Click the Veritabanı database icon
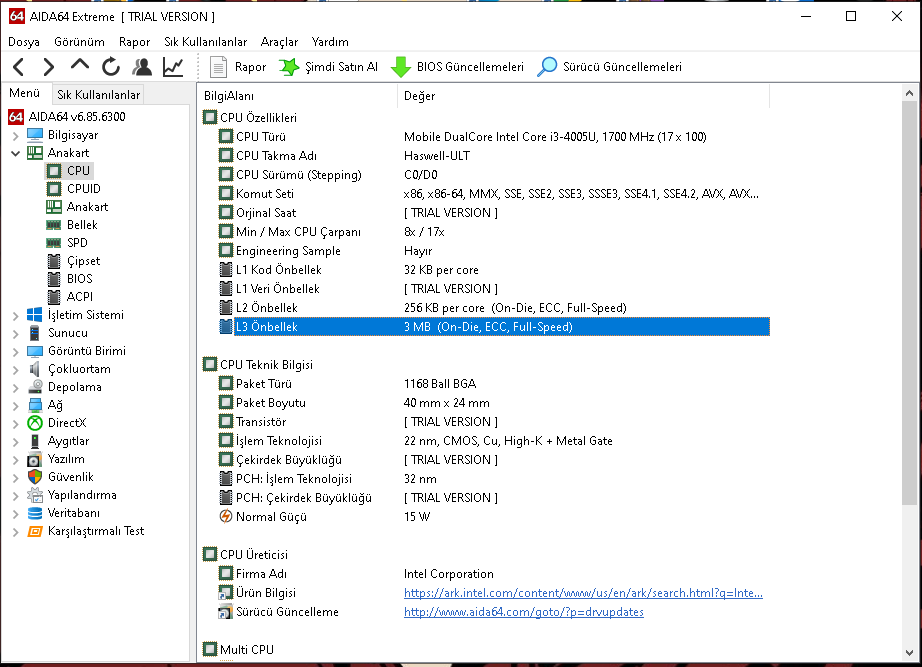Viewport: 922px width, 667px height. tap(35, 513)
